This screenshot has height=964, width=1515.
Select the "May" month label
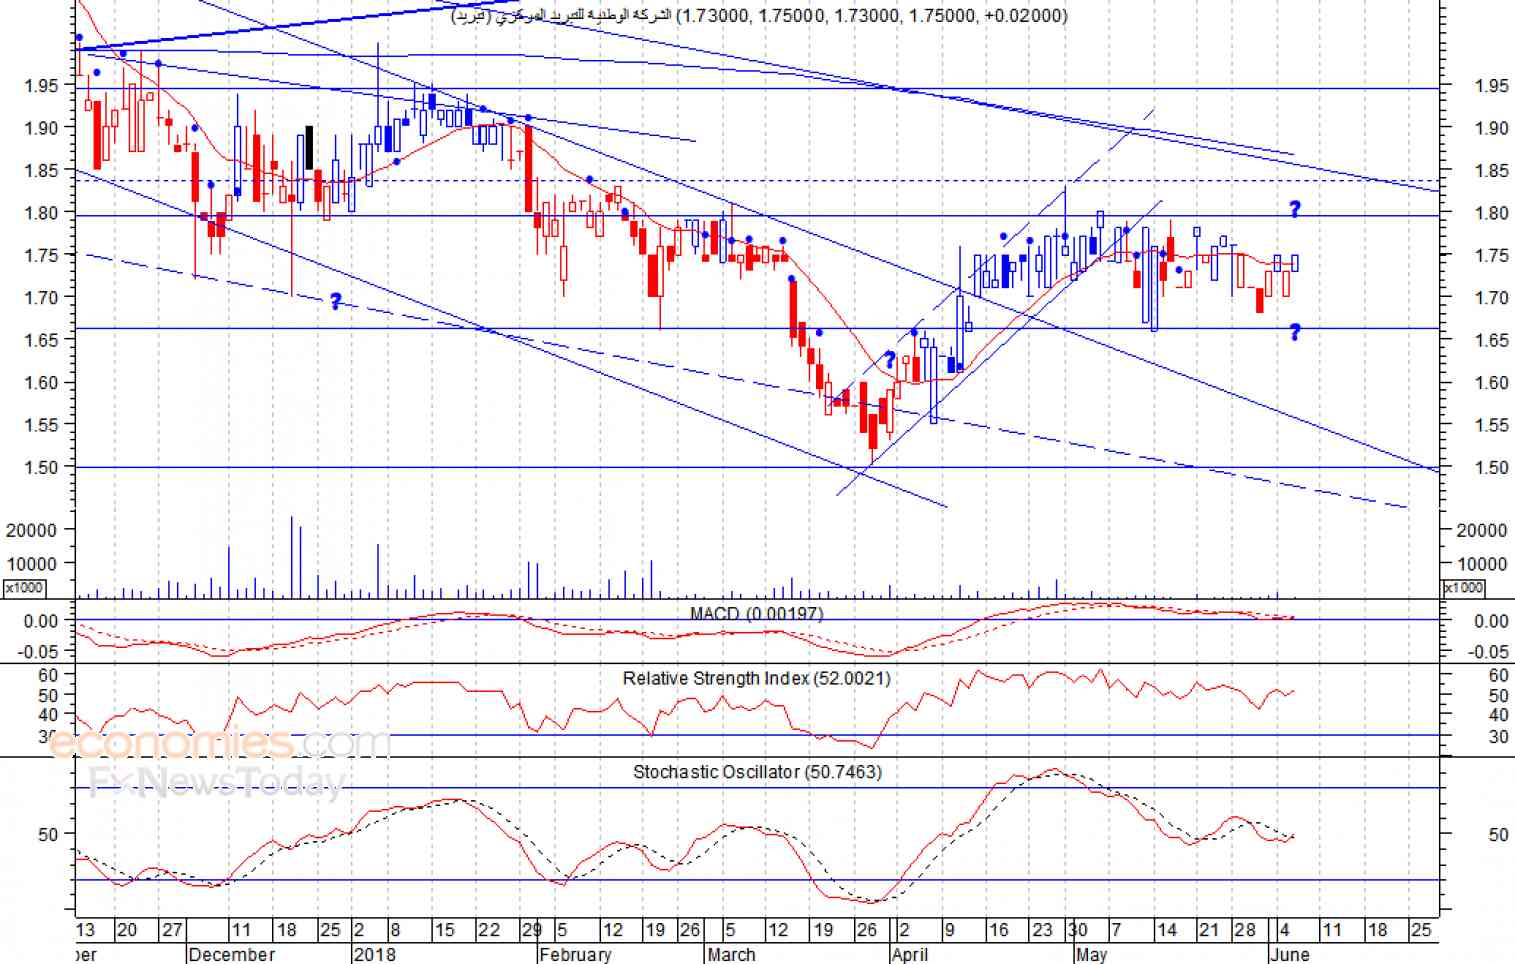coord(1092,954)
